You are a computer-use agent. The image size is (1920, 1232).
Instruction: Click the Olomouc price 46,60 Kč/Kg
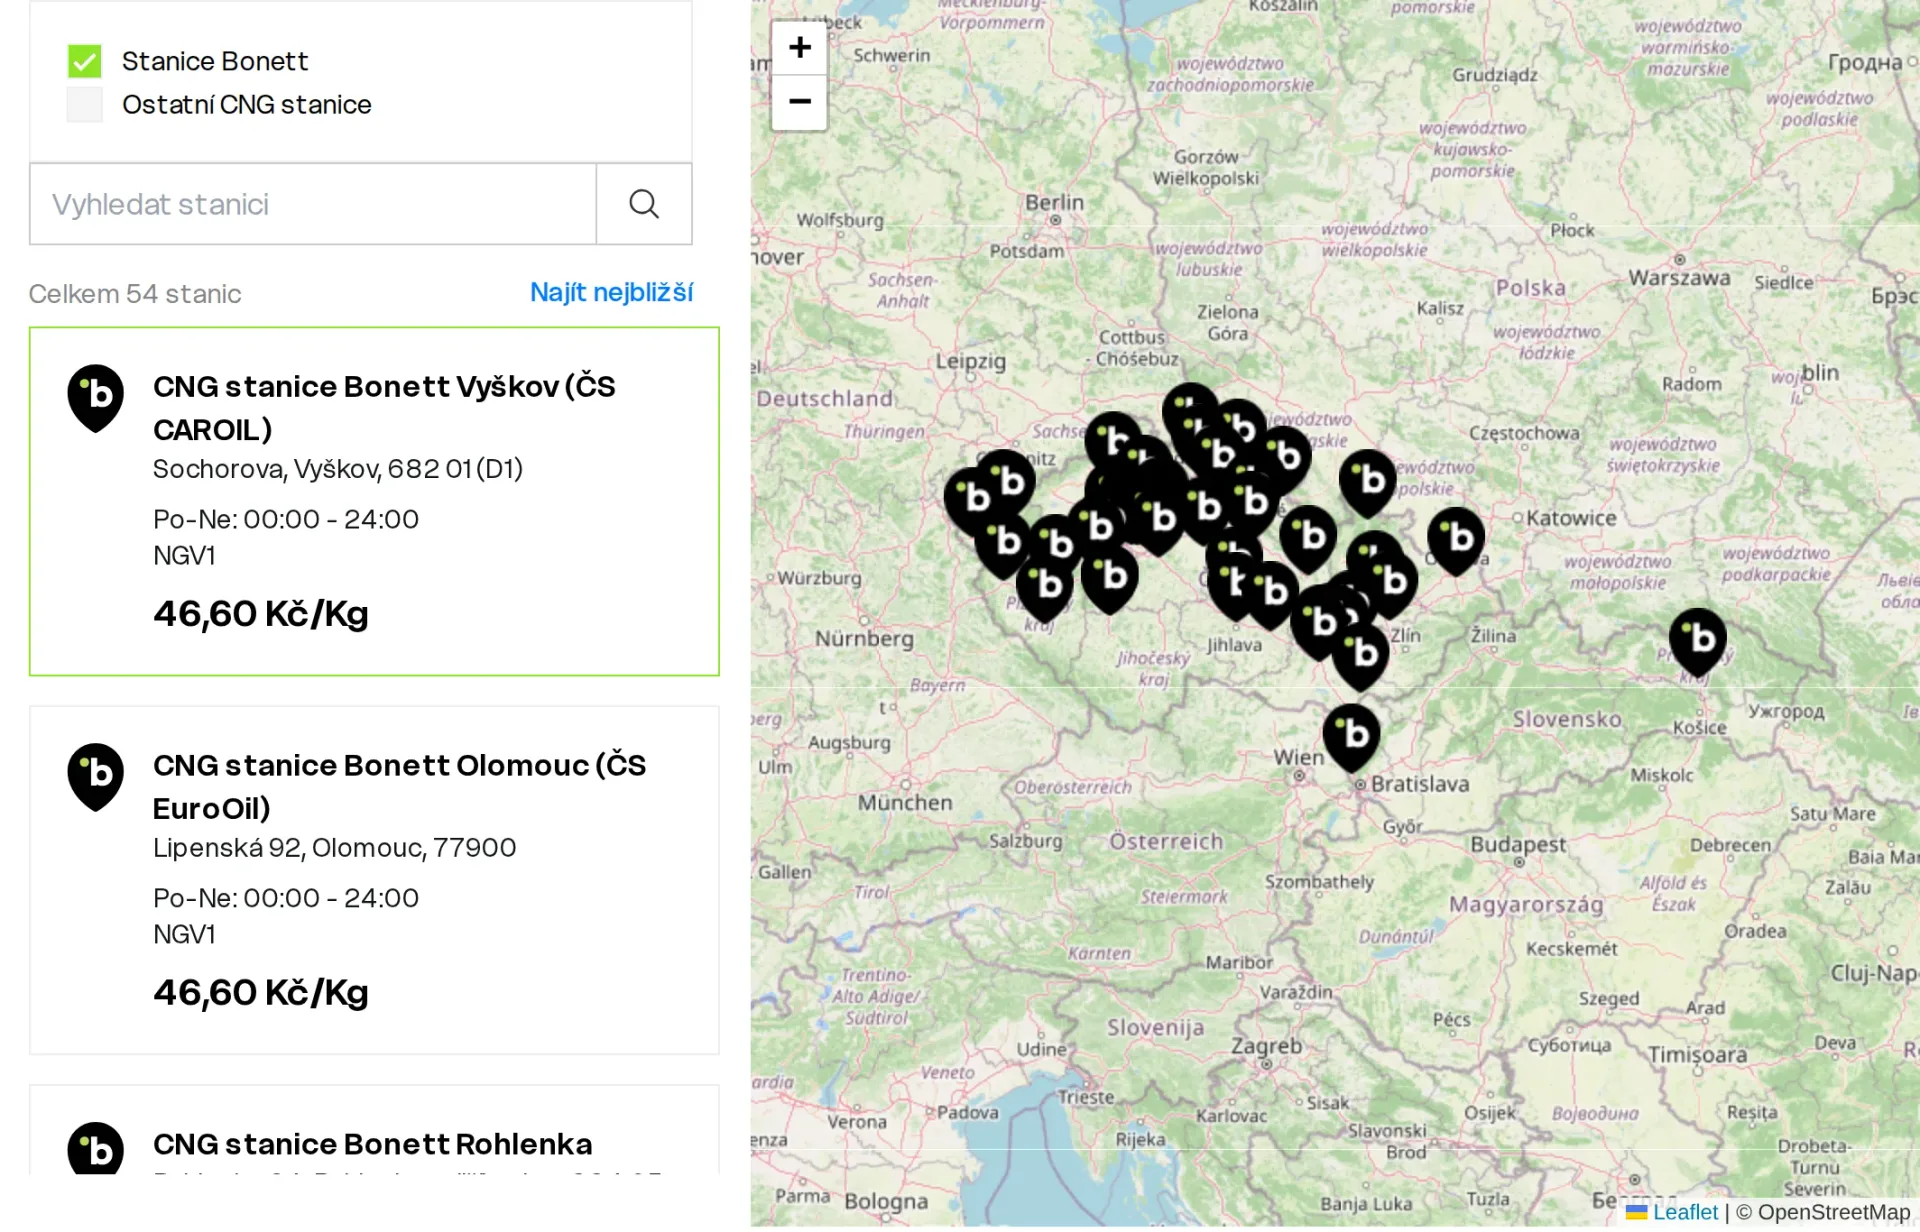261,993
